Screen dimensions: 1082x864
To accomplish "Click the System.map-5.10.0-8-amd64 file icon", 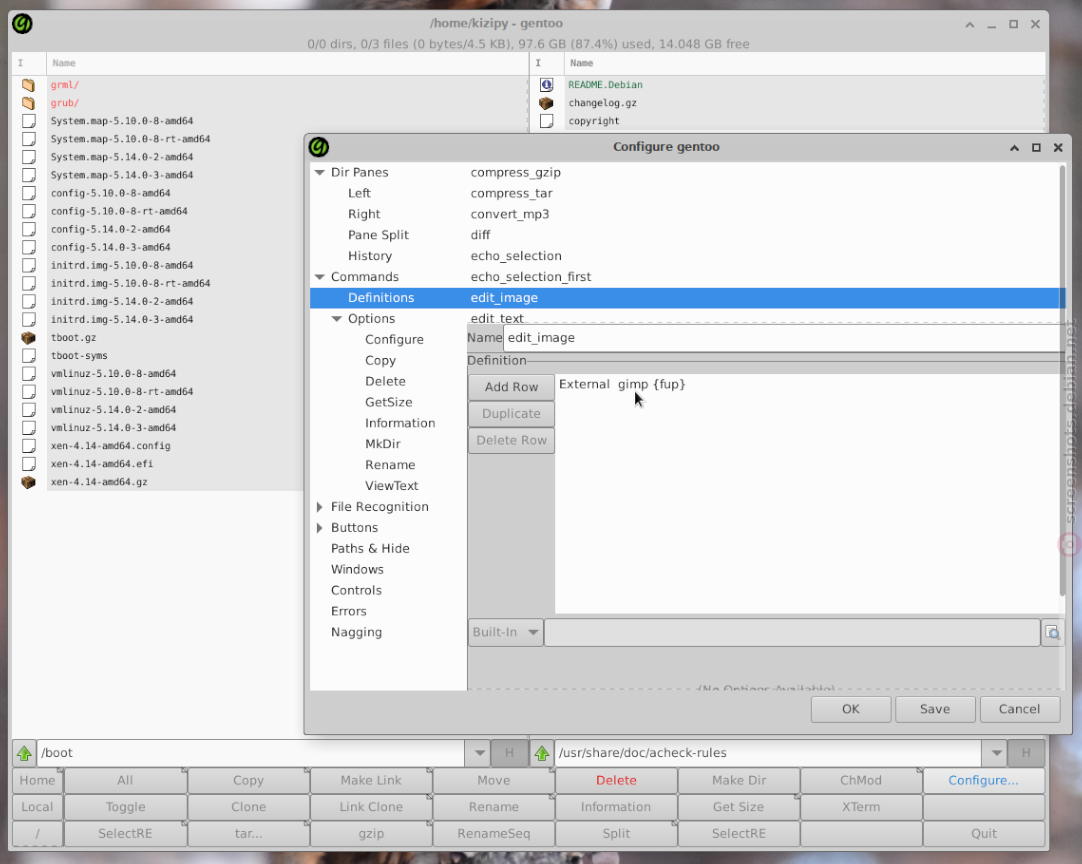I will click(28, 121).
